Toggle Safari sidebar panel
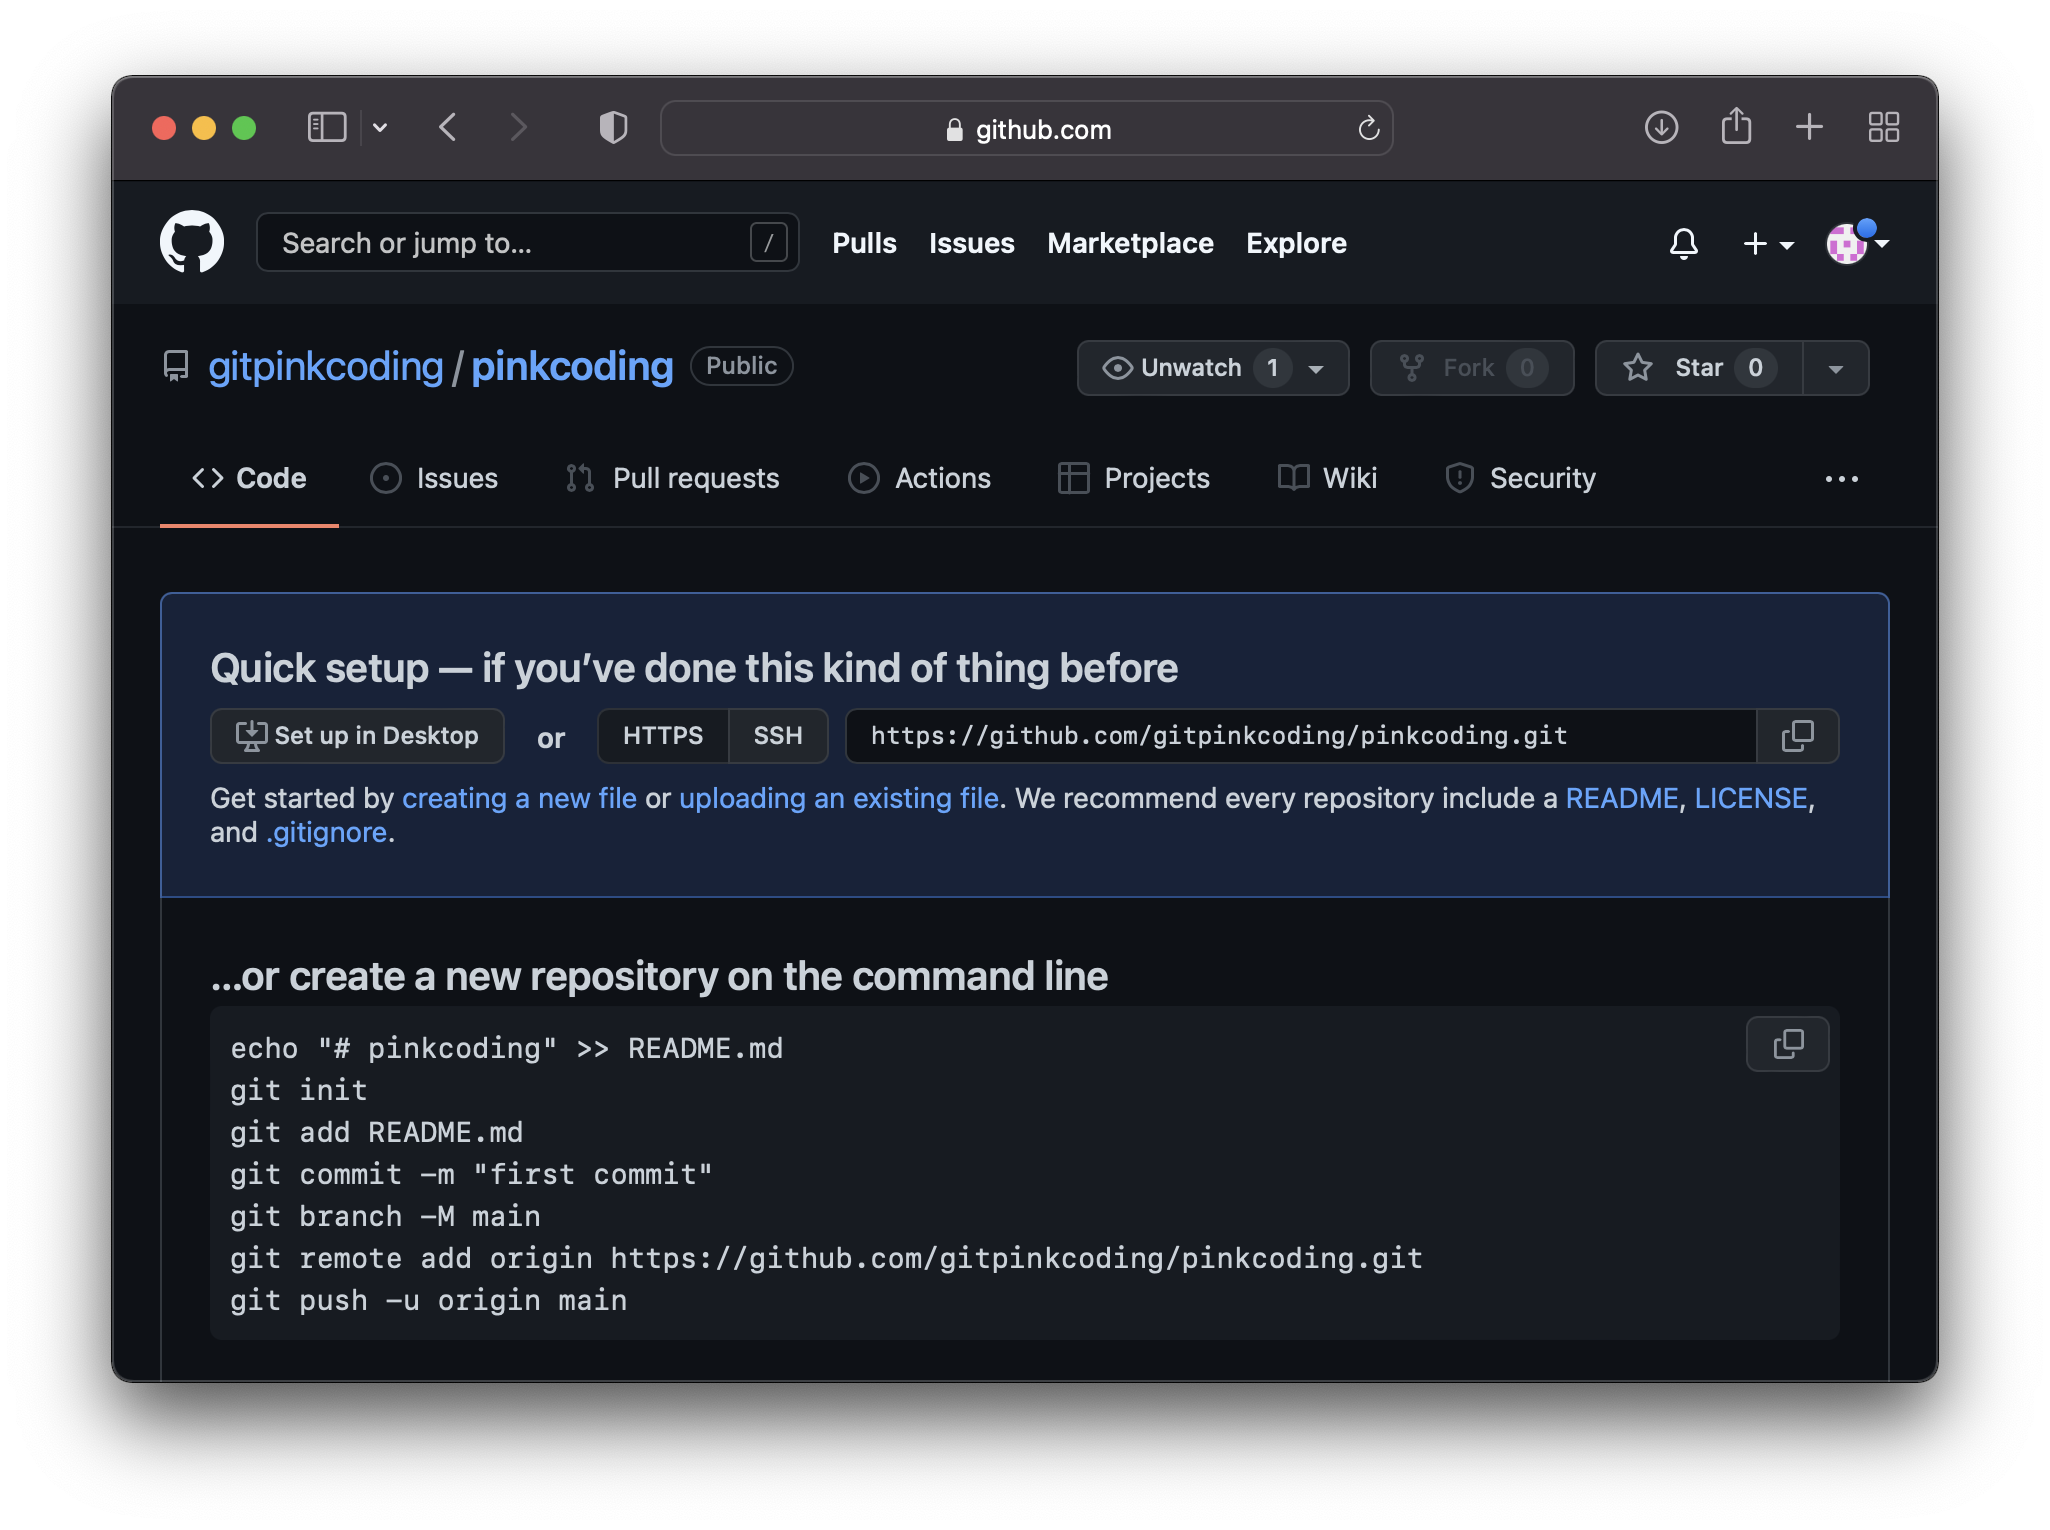The image size is (2050, 1530). (327, 127)
